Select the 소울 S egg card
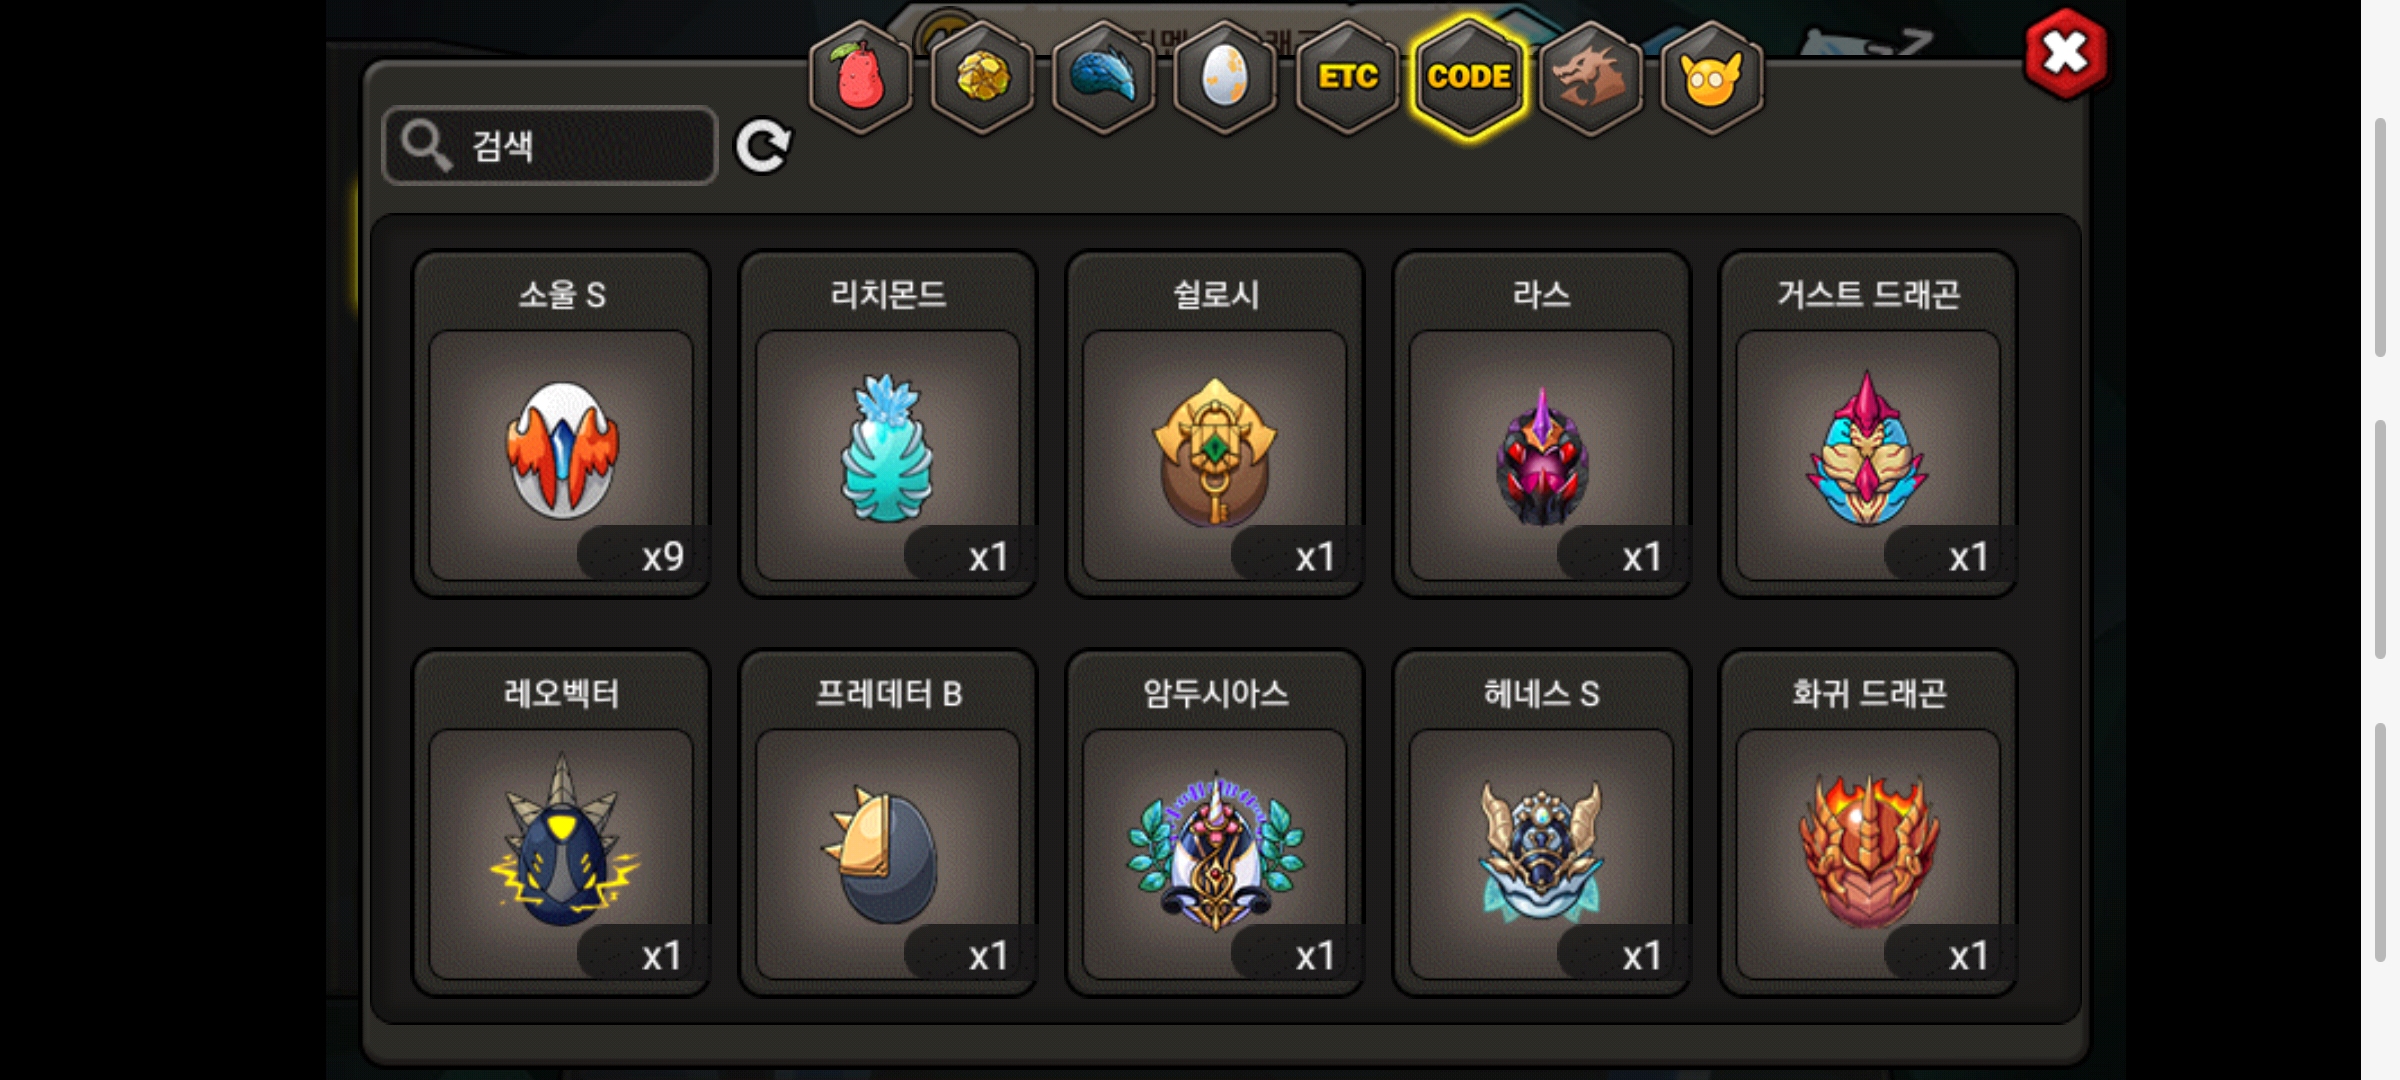The height and width of the screenshot is (1080, 2400). [x=561, y=424]
